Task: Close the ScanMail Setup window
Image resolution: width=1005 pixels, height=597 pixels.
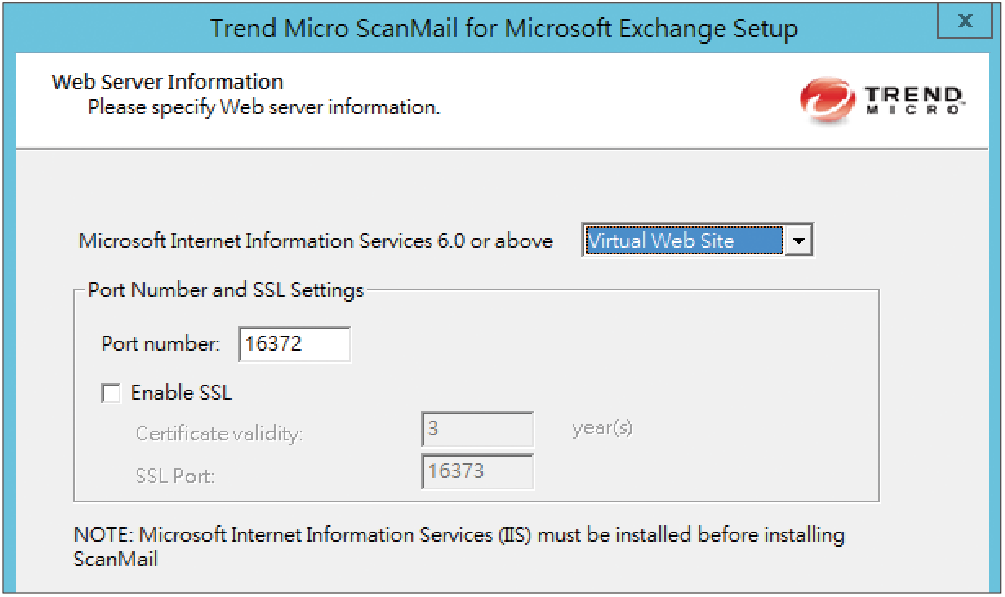Action: pyautogui.click(x=965, y=21)
